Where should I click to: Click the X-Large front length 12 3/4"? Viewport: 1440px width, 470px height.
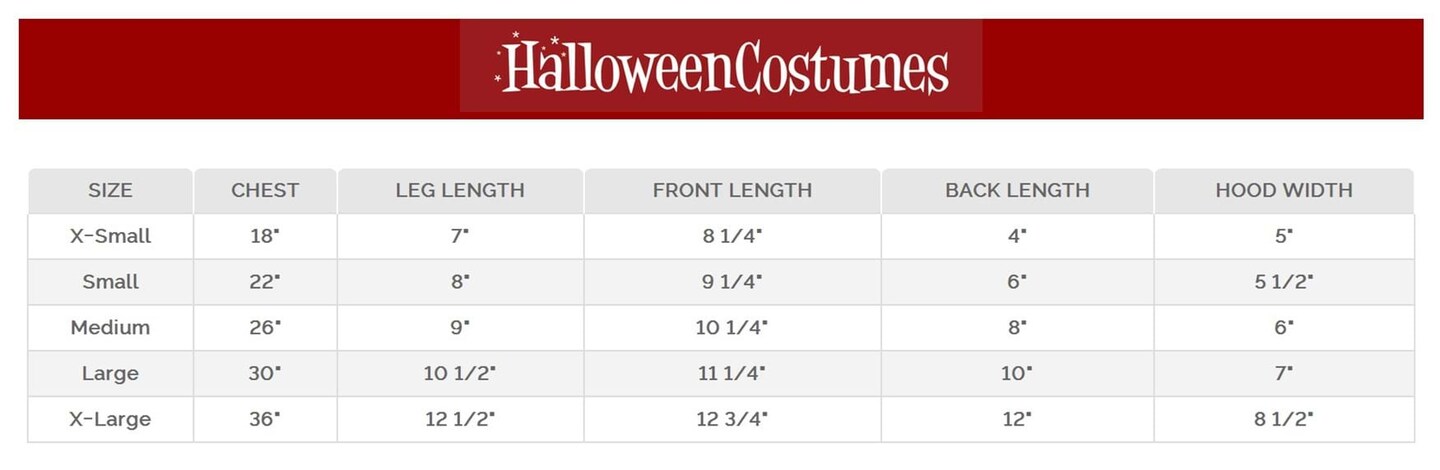point(731,419)
